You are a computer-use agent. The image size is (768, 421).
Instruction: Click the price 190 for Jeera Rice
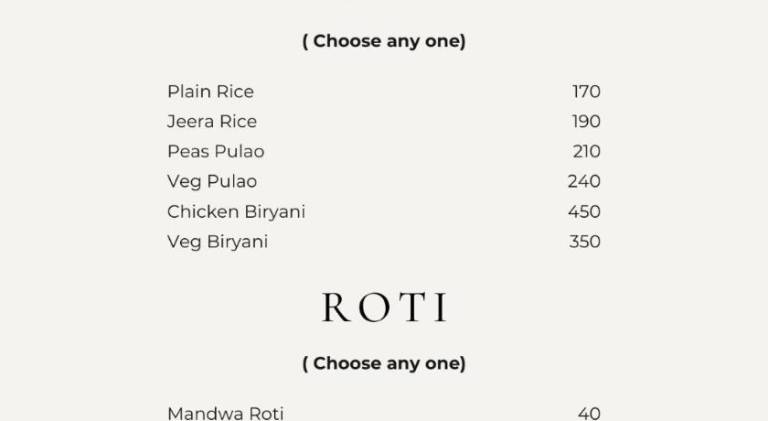586,121
